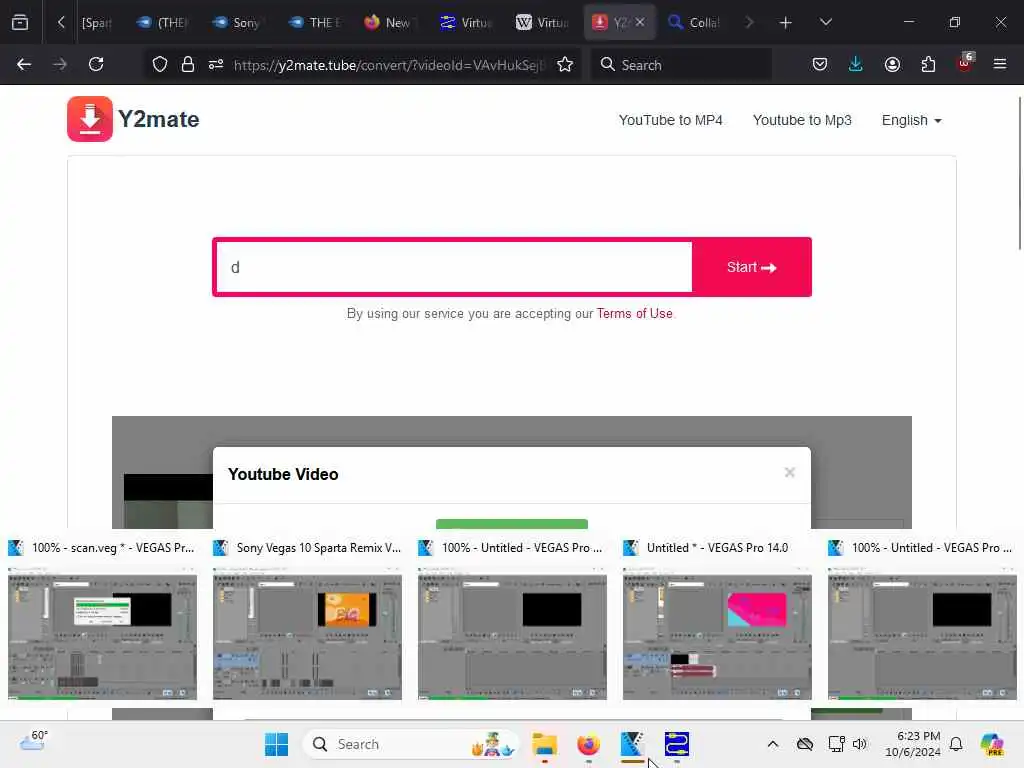Open Copilot icon in taskbar
Viewport: 1024px width, 768px height.
[992, 744]
